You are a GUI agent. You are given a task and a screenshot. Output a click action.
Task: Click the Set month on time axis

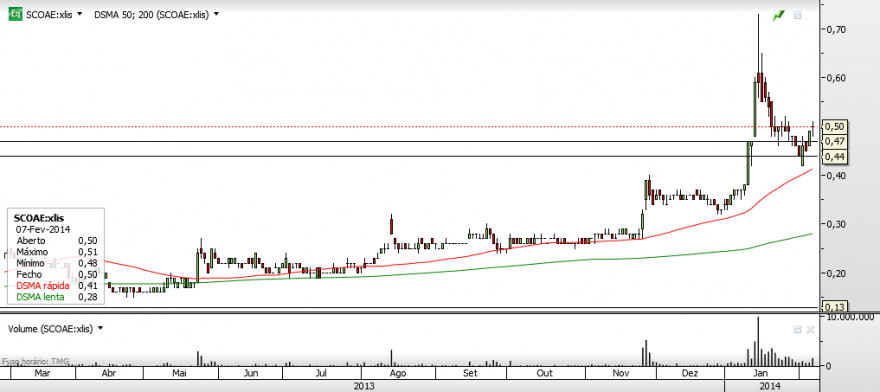click(470, 373)
